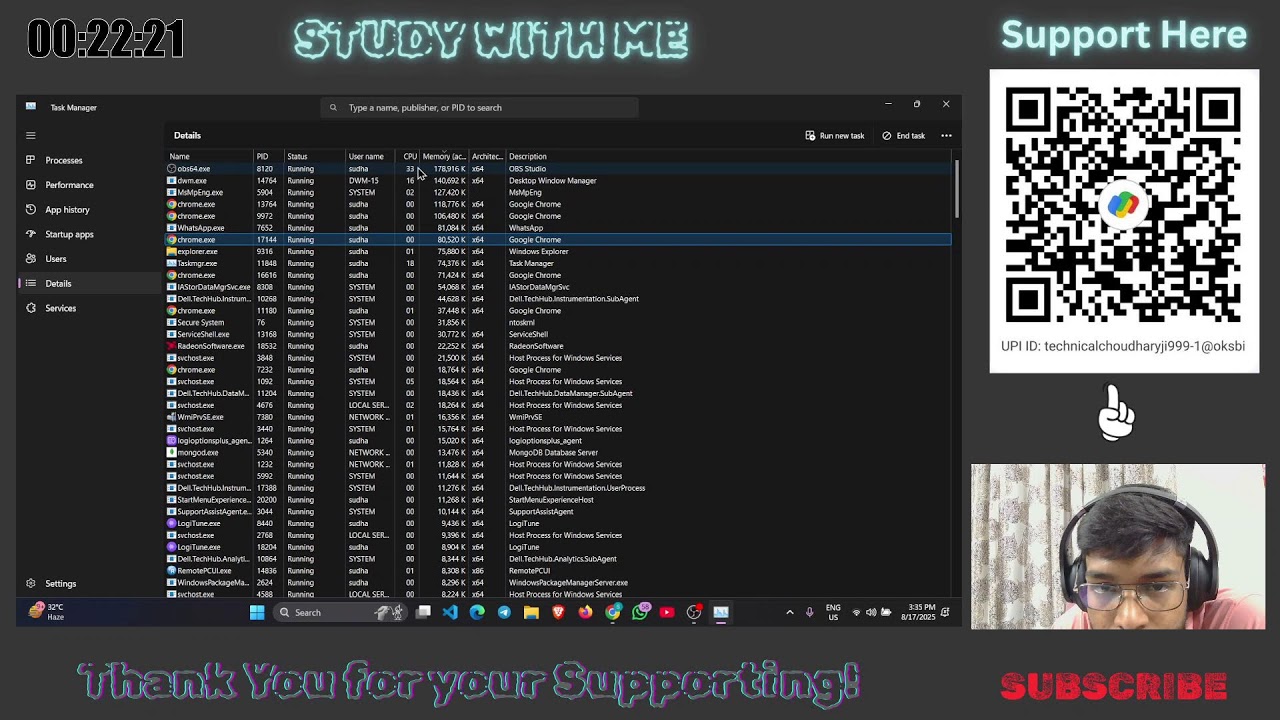Click the logioptionsplus_agent process icon
Image resolution: width=1280 pixels, height=720 pixels.
click(x=172, y=440)
